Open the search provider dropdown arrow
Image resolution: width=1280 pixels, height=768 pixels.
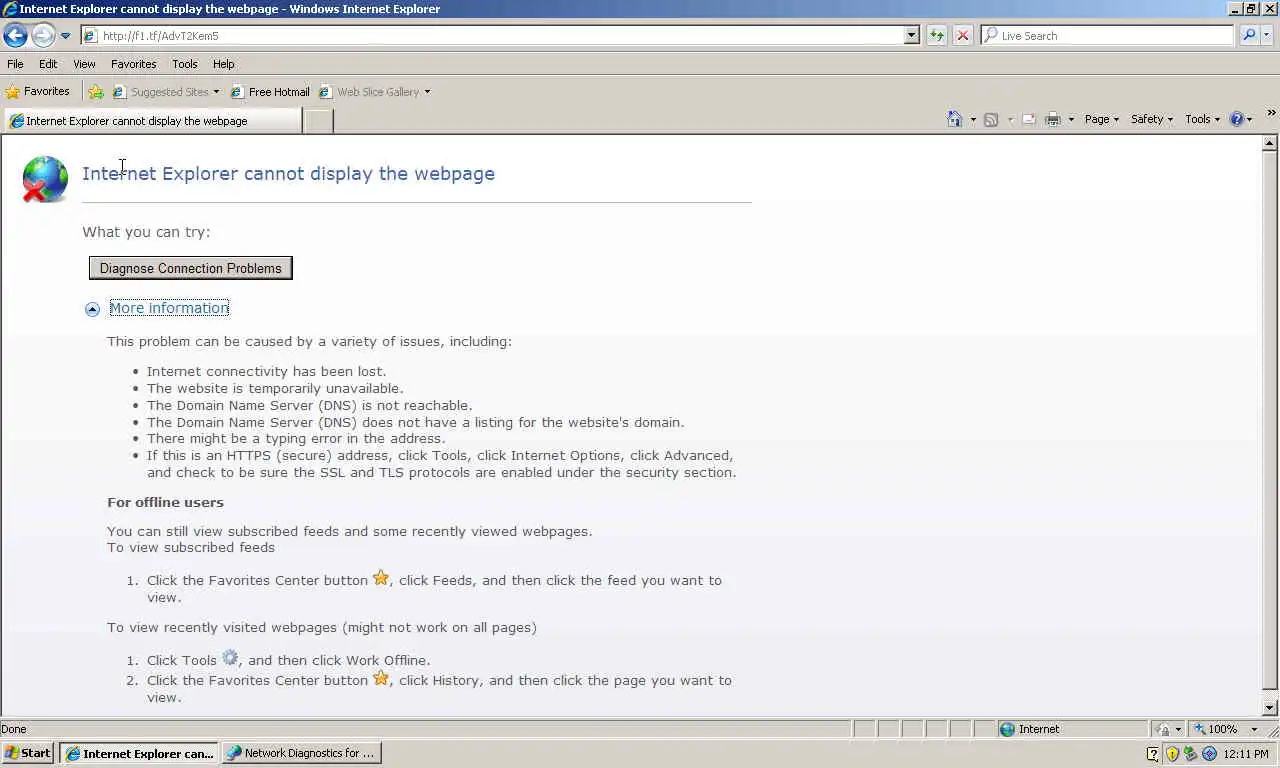(1267, 35)
